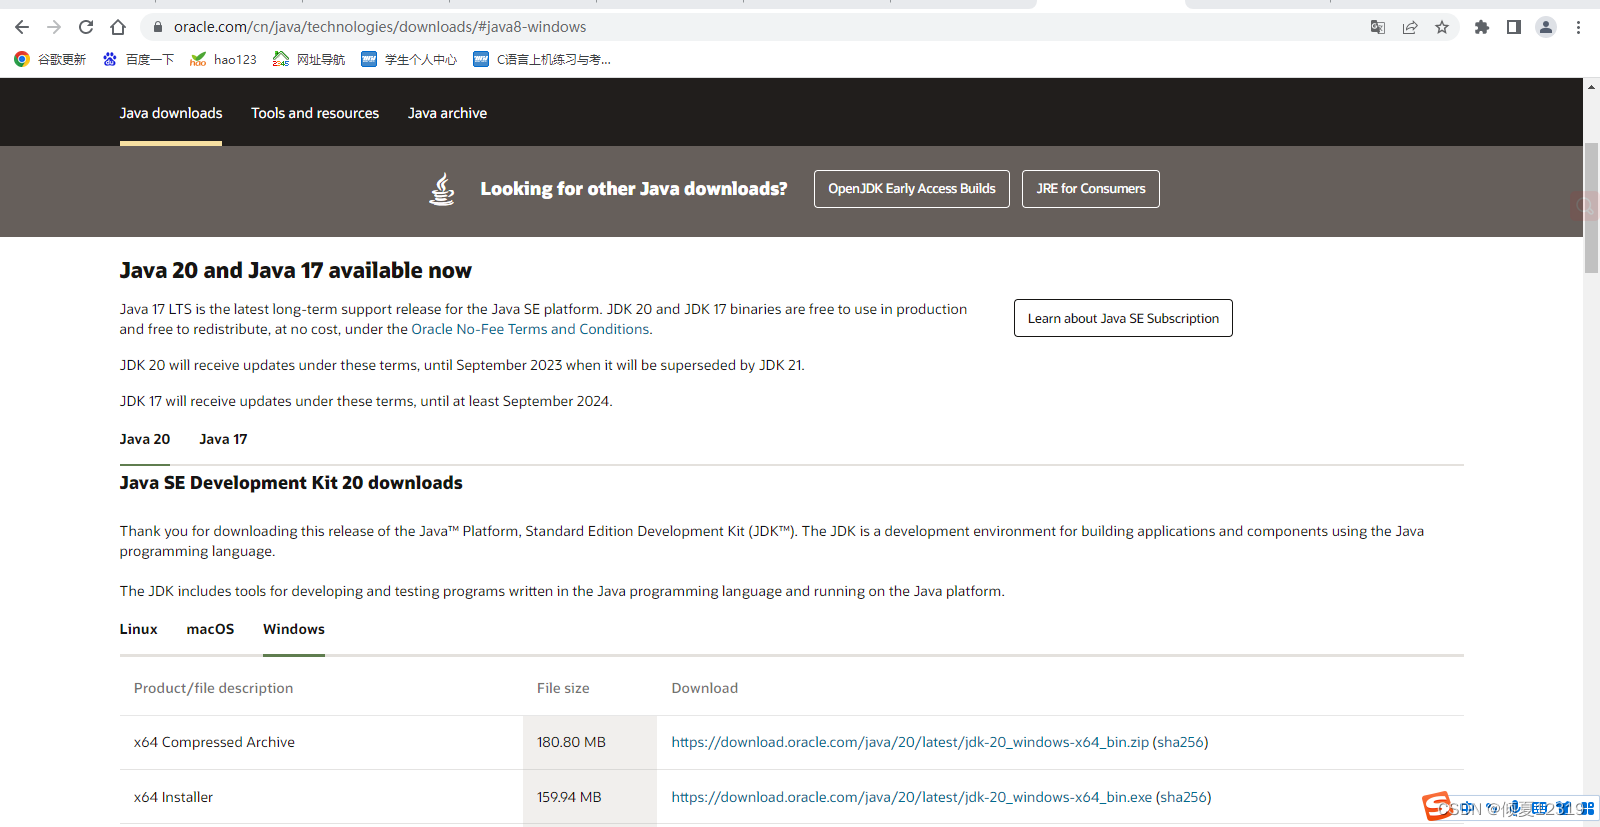This screenshot has width=1600, height=827.
Task: Download jdk-20_windows-x64_bin.zip link
Action: [910, 742]
